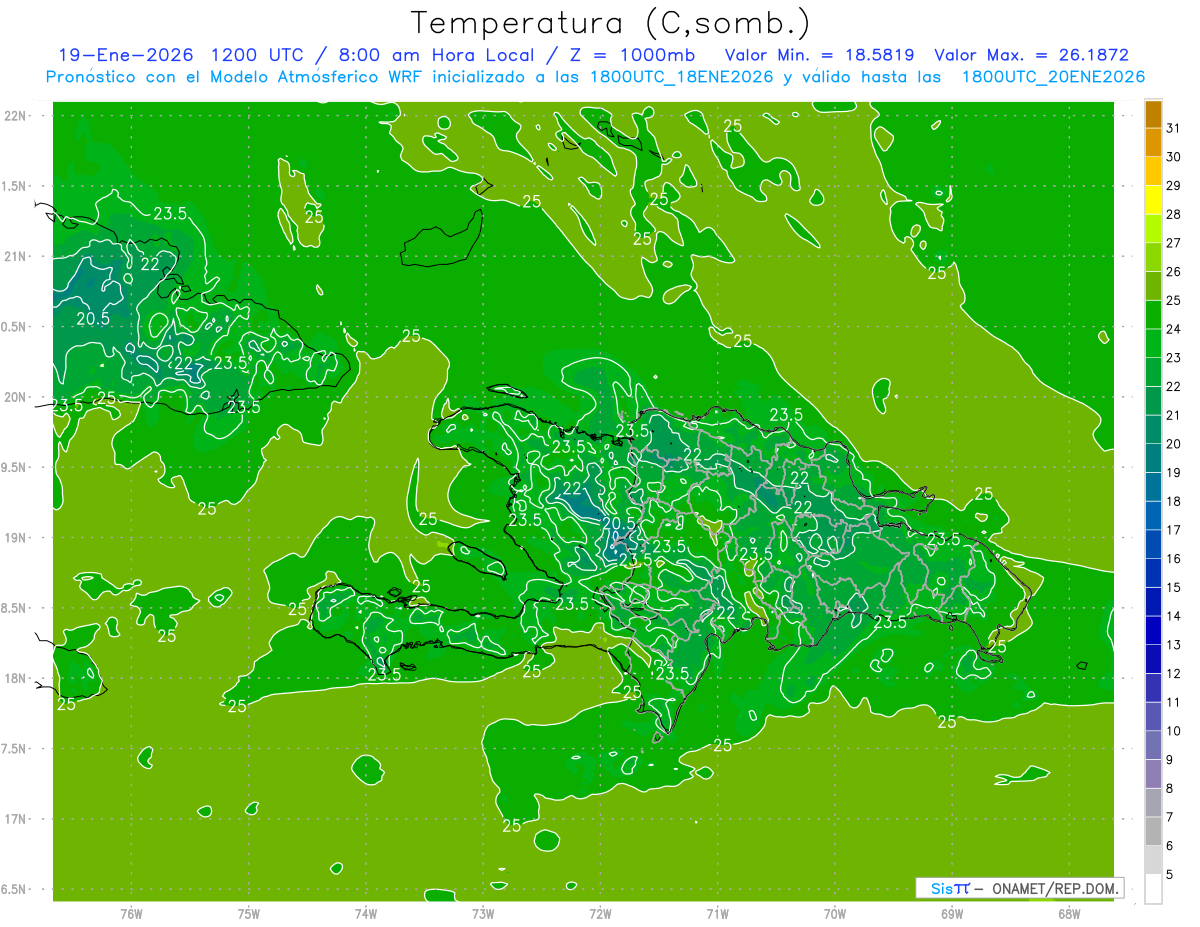
Task: Click the latitude axis label "22N"
Action: pyautogui.click(x=15, y=115)
